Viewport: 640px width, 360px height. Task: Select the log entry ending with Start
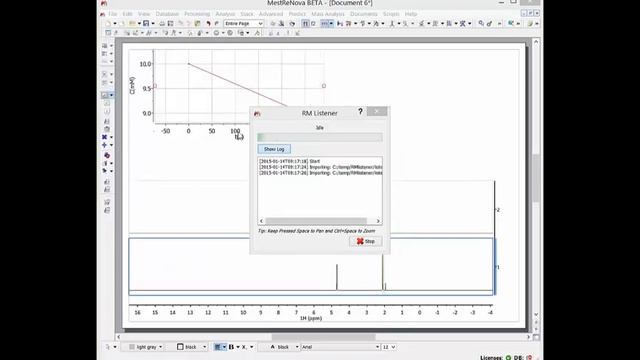pos(290,161)
